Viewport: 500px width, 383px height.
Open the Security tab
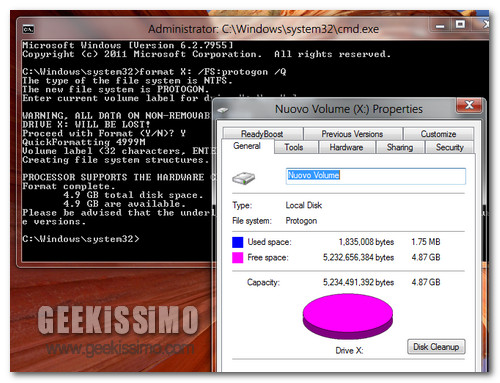coord(450,147)
